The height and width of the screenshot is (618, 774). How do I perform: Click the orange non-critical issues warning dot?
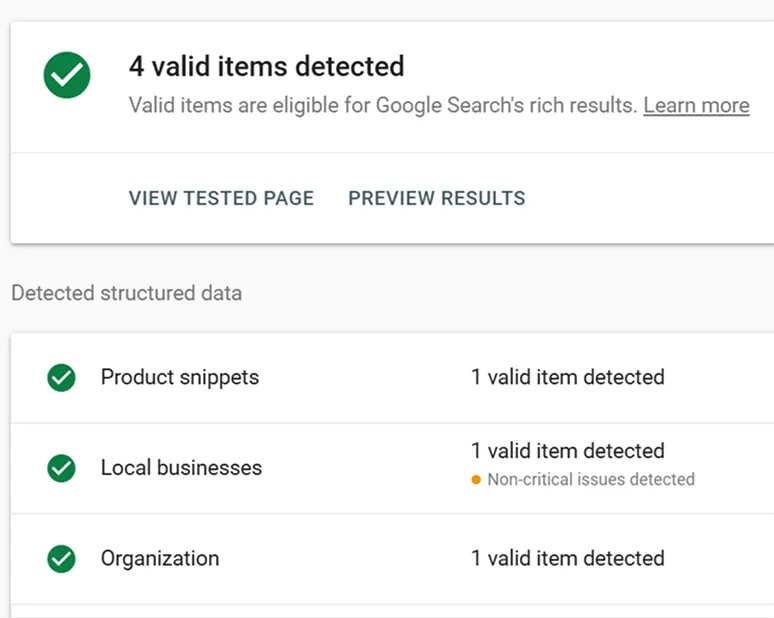(477, 480)
